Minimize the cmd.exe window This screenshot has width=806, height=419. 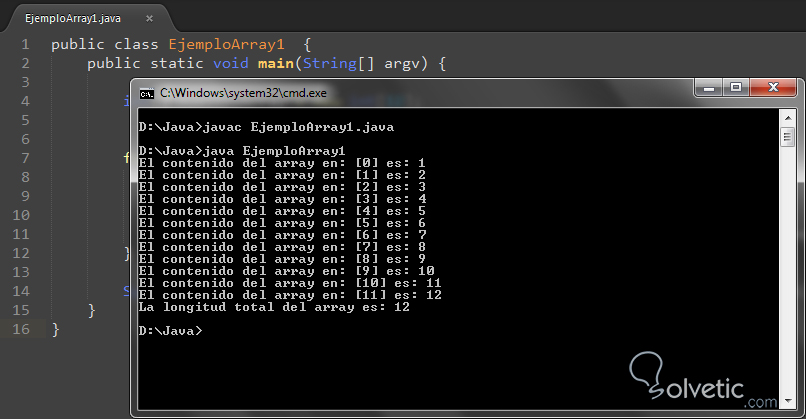point(709,87)
